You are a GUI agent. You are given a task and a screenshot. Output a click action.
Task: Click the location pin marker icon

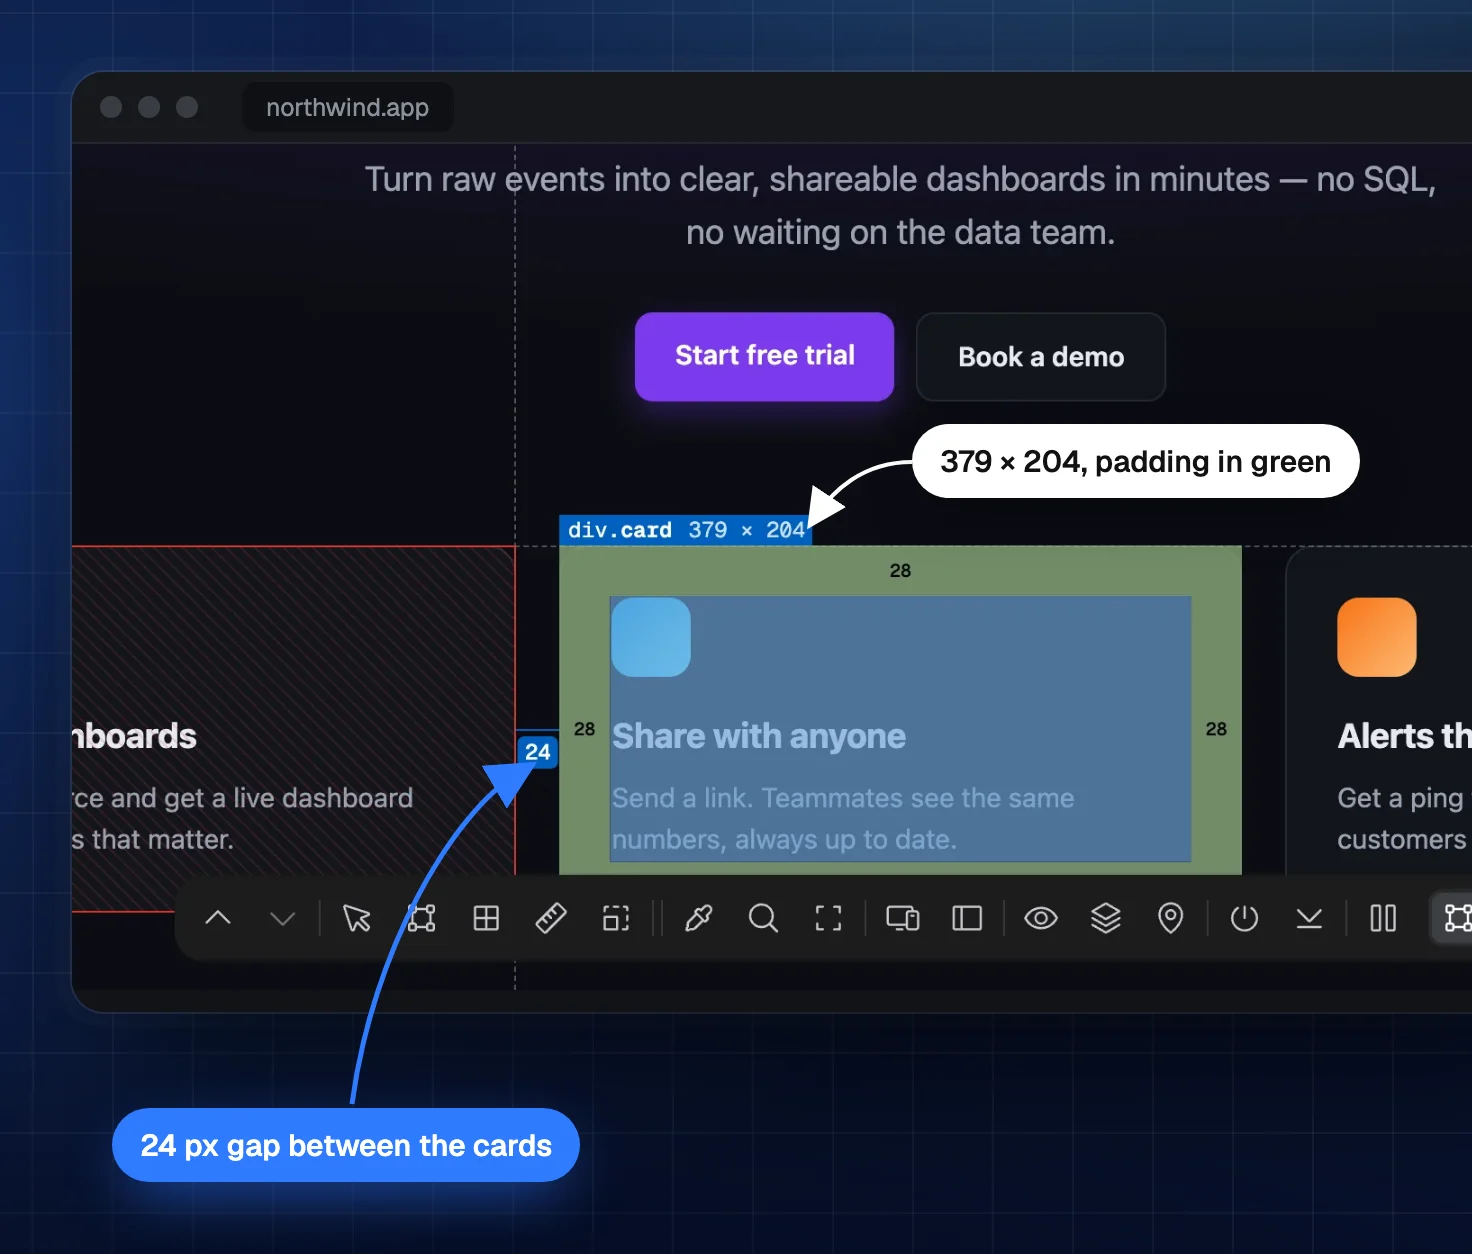click(x=1170, y=918)
